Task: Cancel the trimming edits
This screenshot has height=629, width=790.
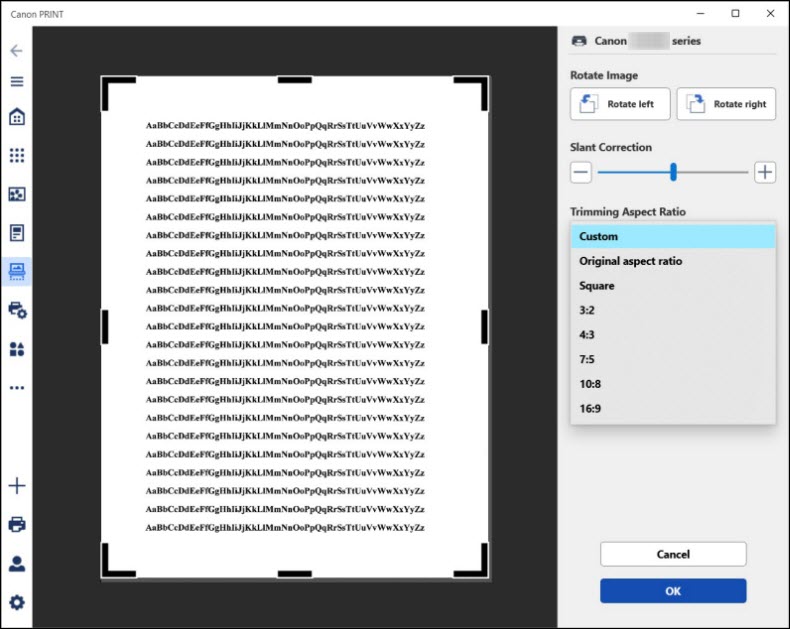Action: pyautogui.click(x=673, y=554)
